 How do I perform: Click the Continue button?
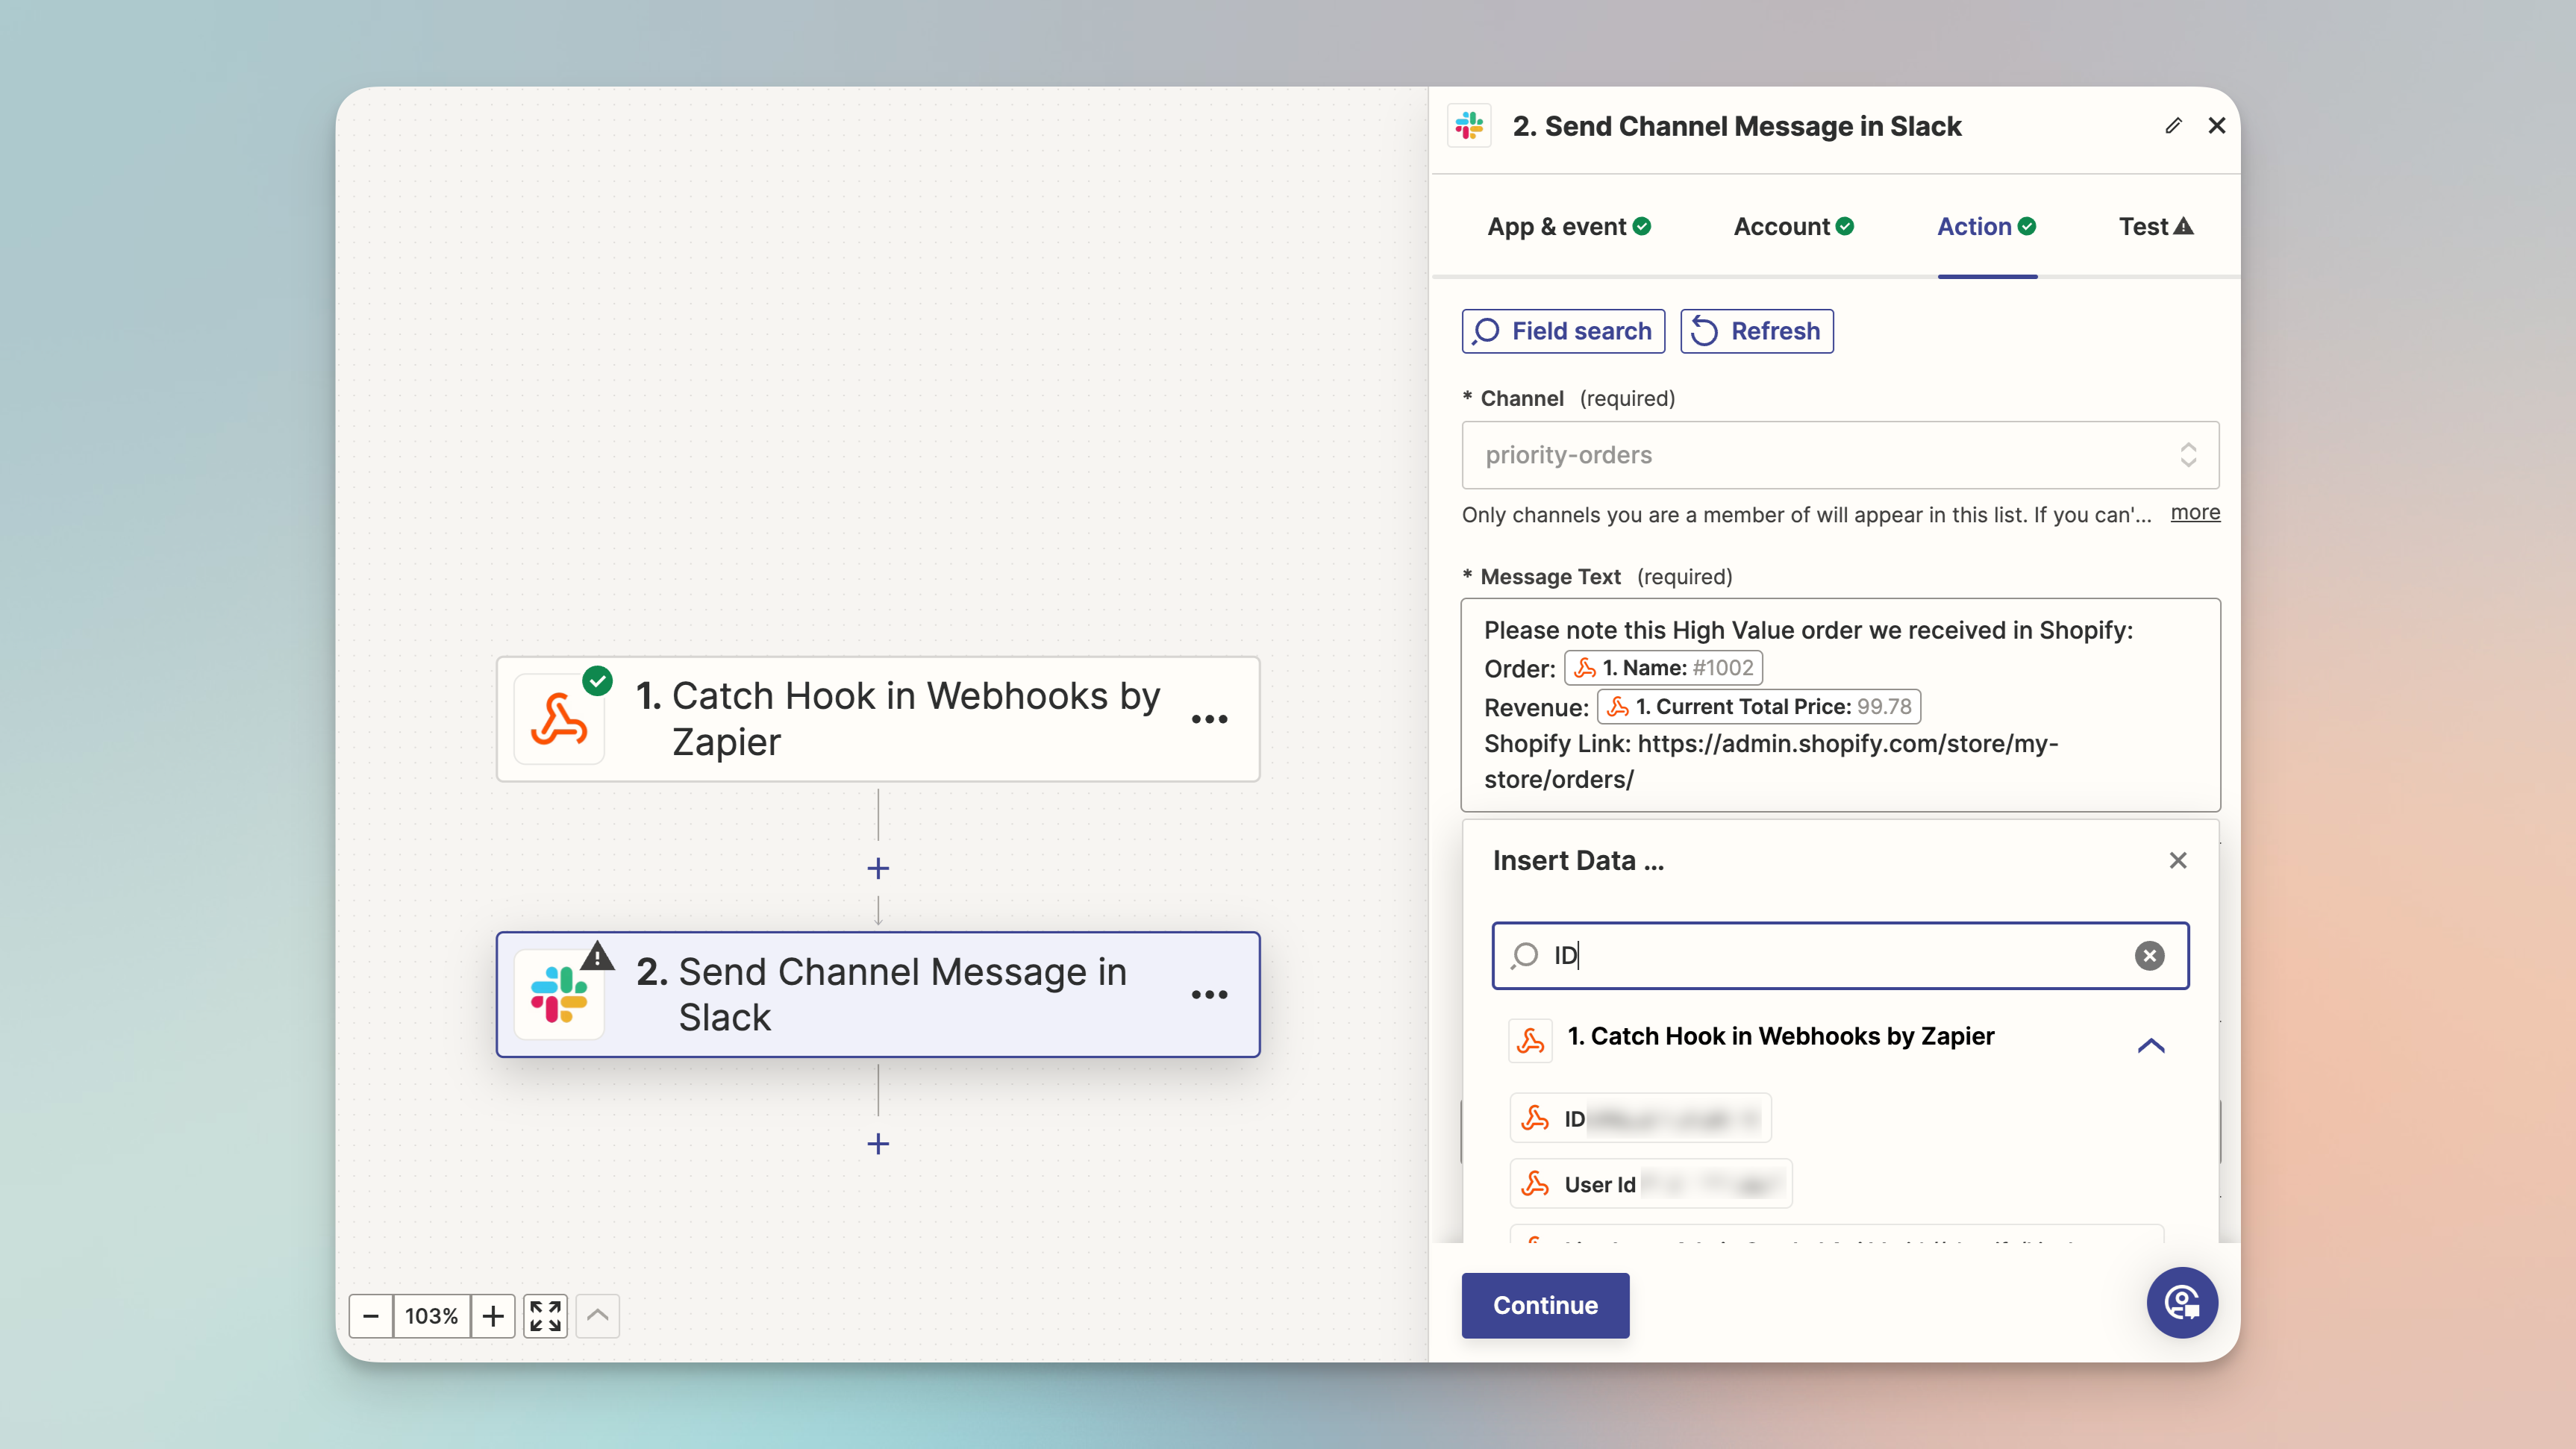coord(1545,1306)
